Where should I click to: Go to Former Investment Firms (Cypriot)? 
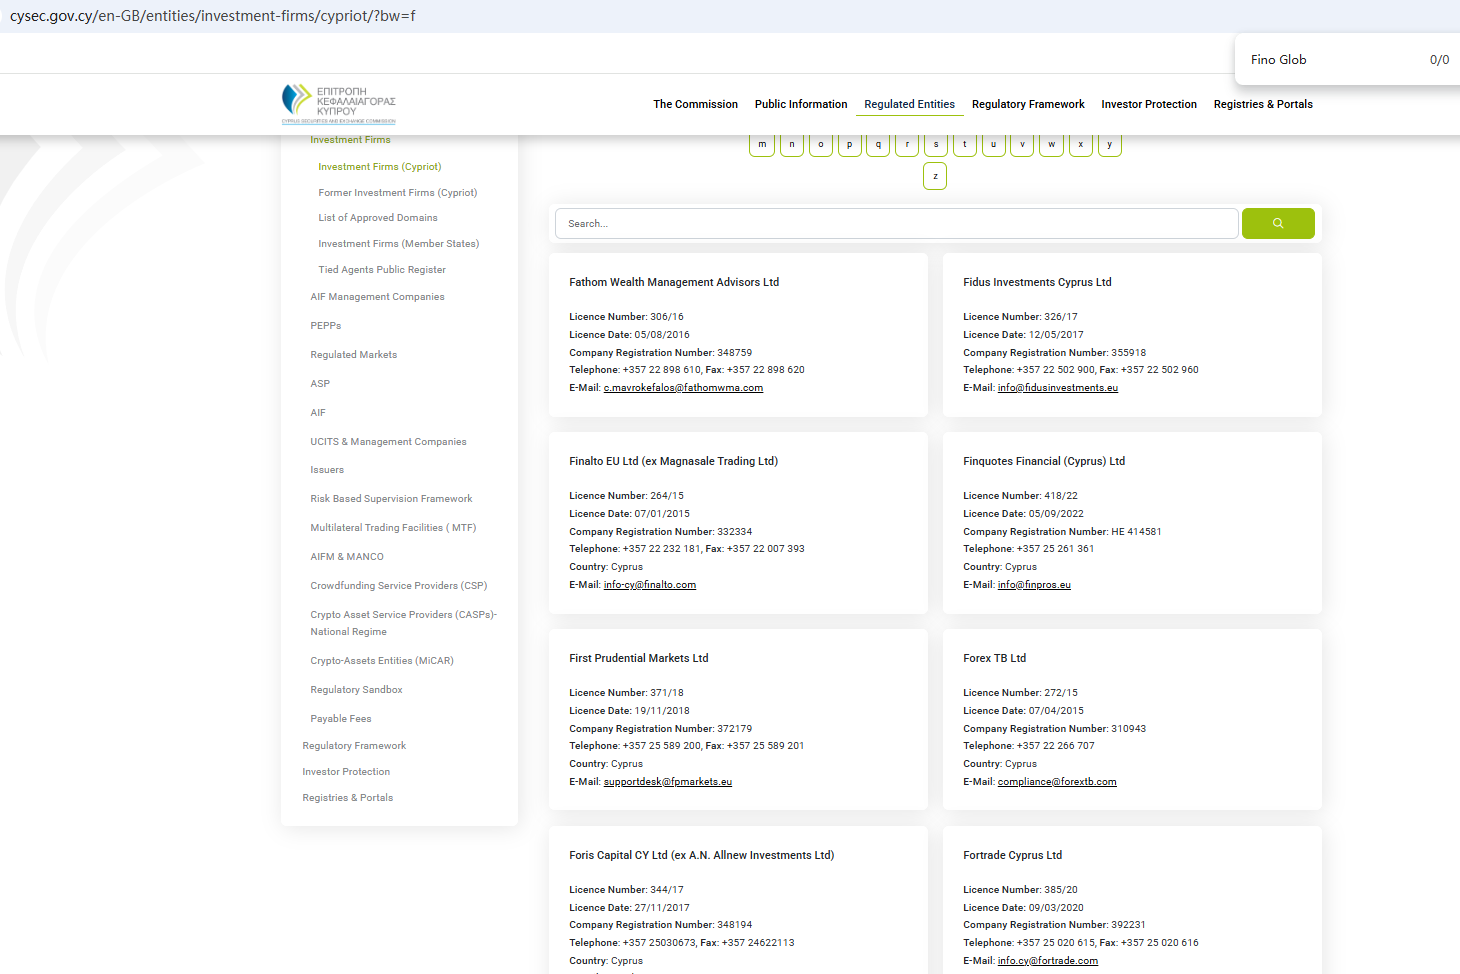[397, 193]
